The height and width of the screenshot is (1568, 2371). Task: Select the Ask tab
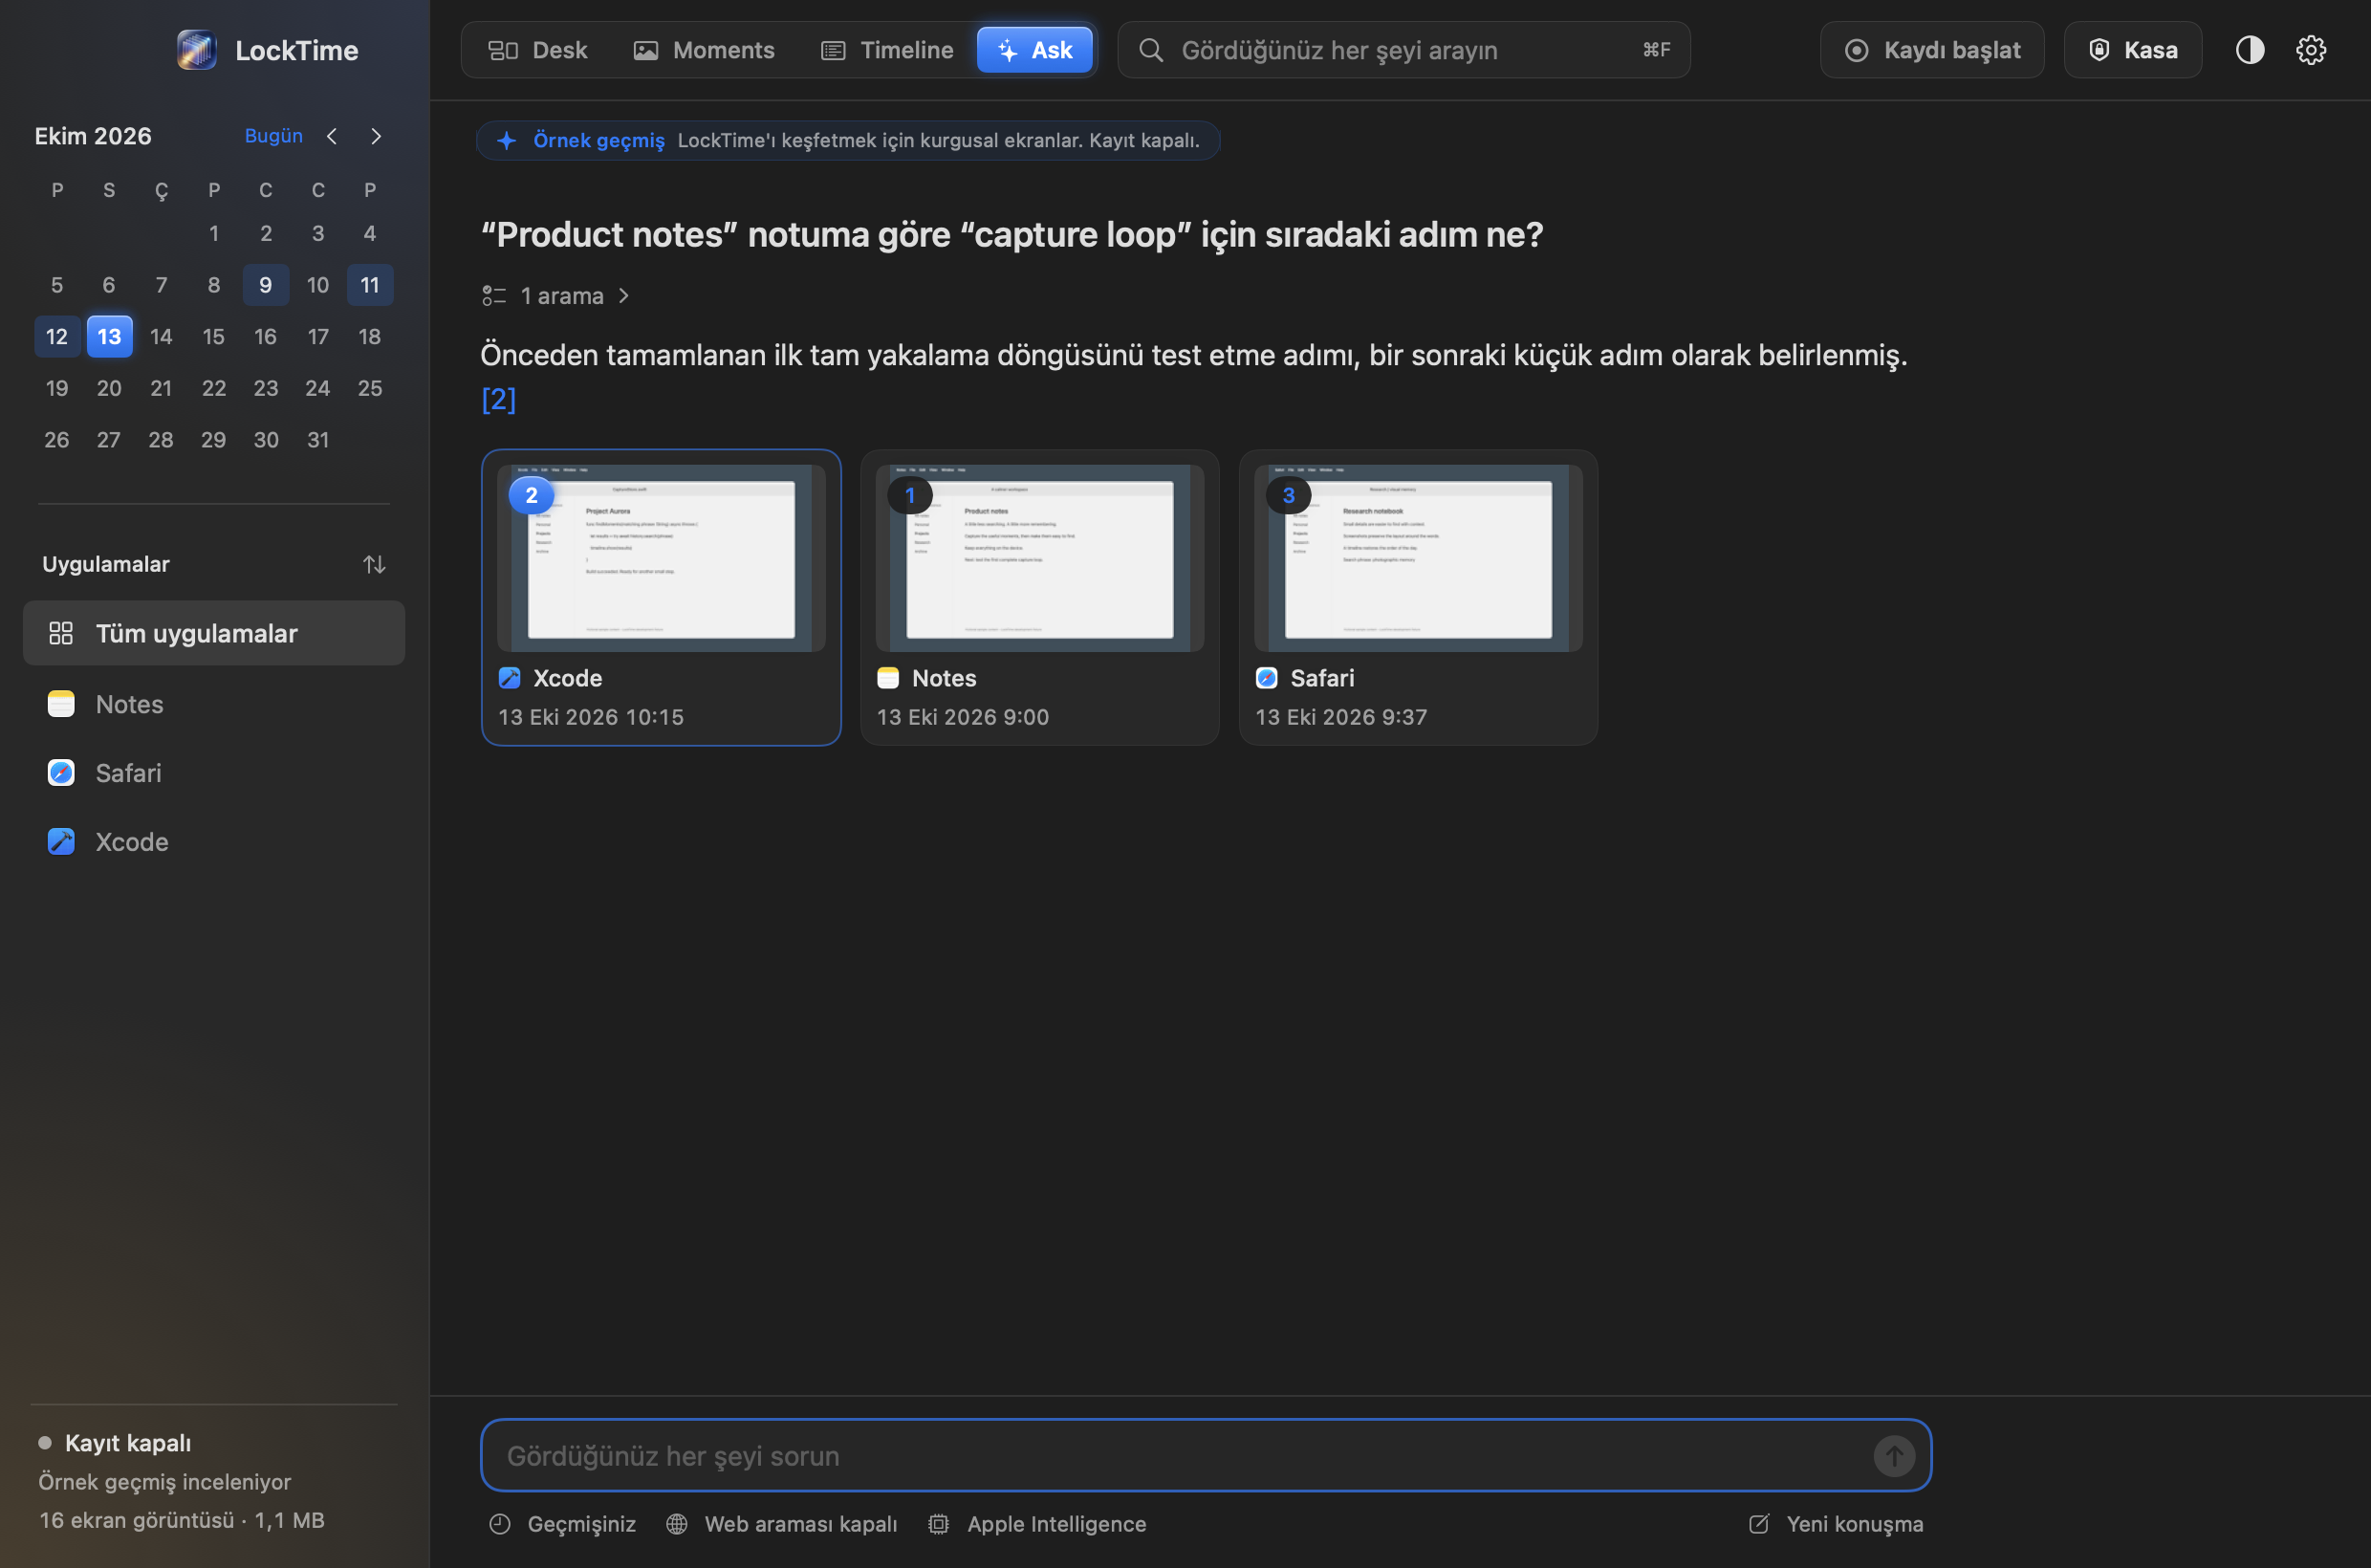point(1034,50)
